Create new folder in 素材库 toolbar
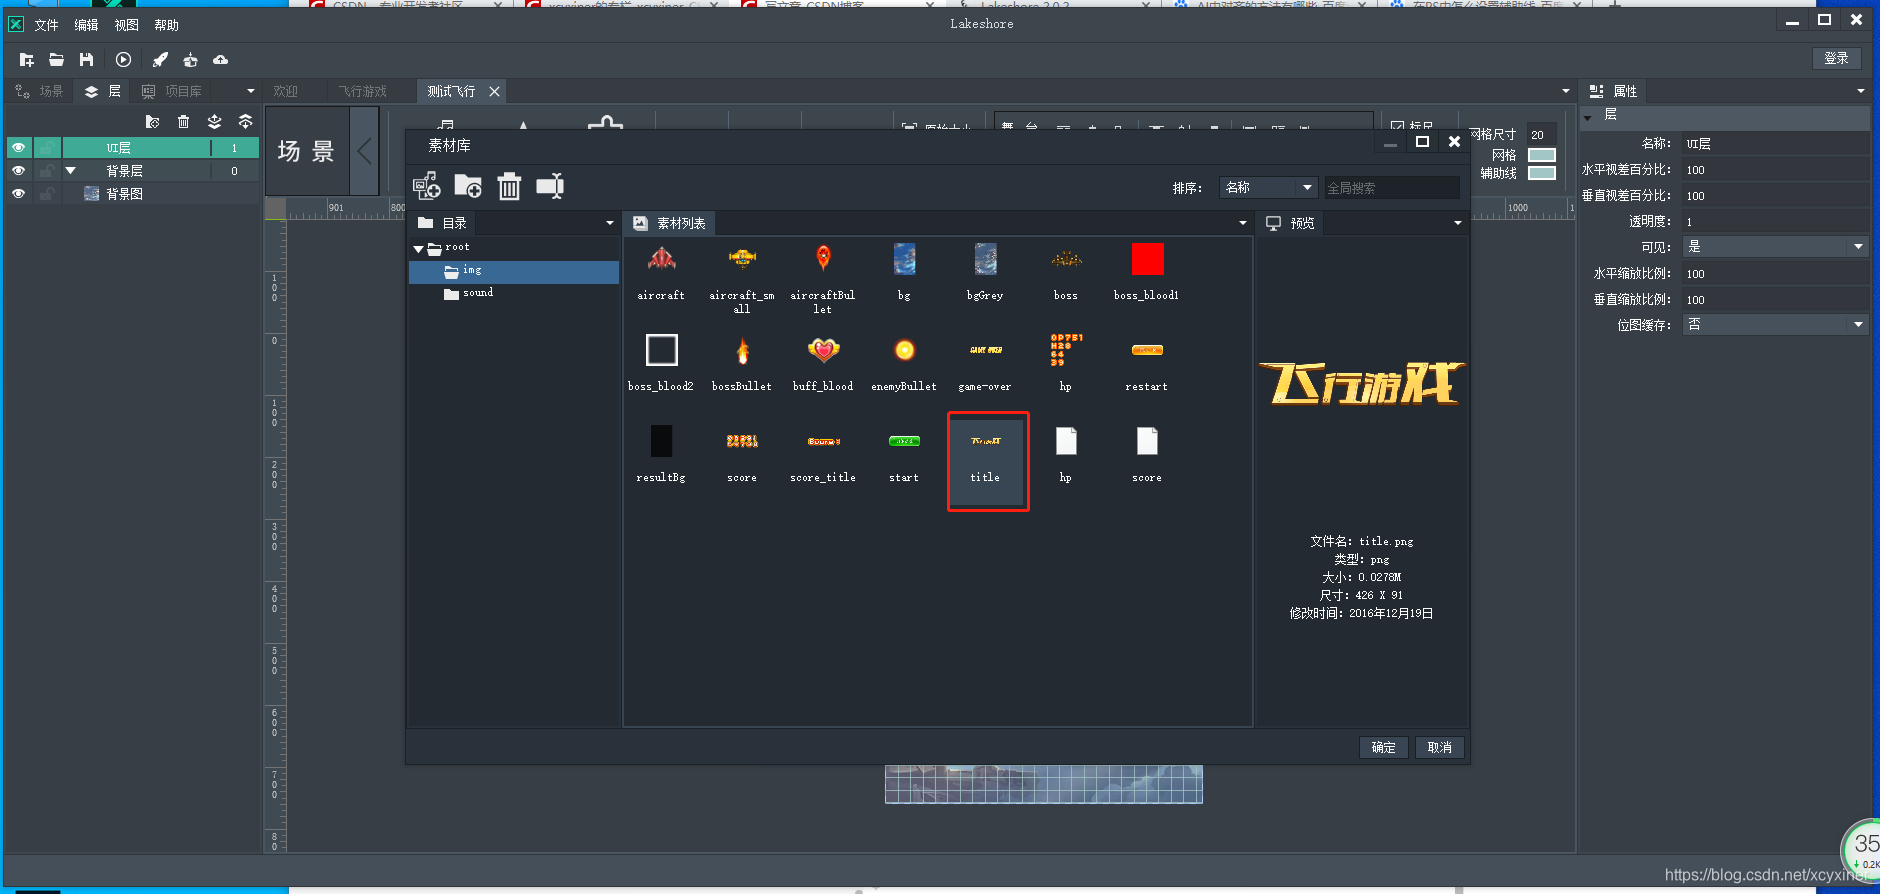This screenshot has width=1880, height=894. point(468,186)
